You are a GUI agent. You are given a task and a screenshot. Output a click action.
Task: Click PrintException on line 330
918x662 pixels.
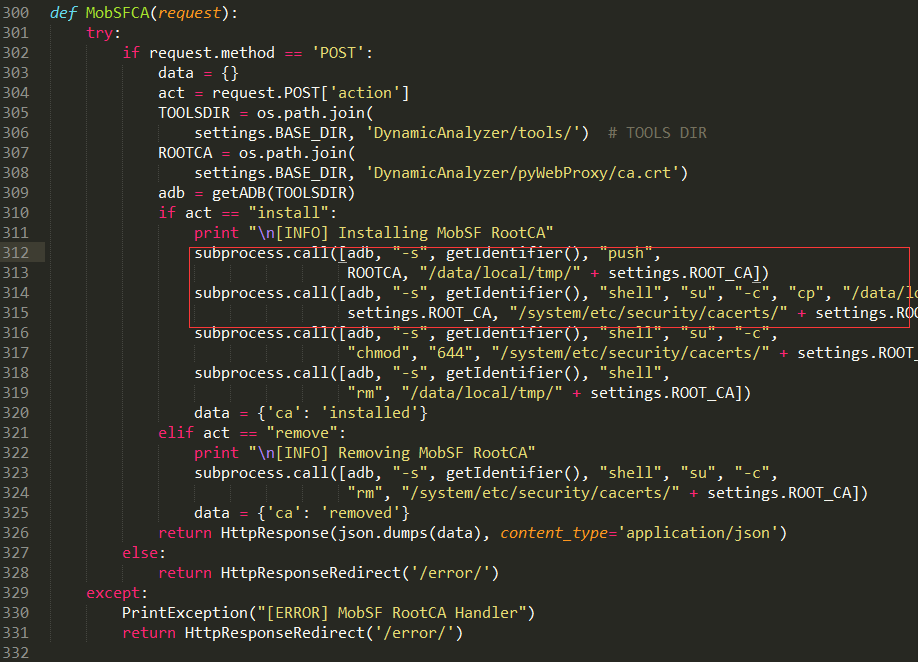[185, 613]
